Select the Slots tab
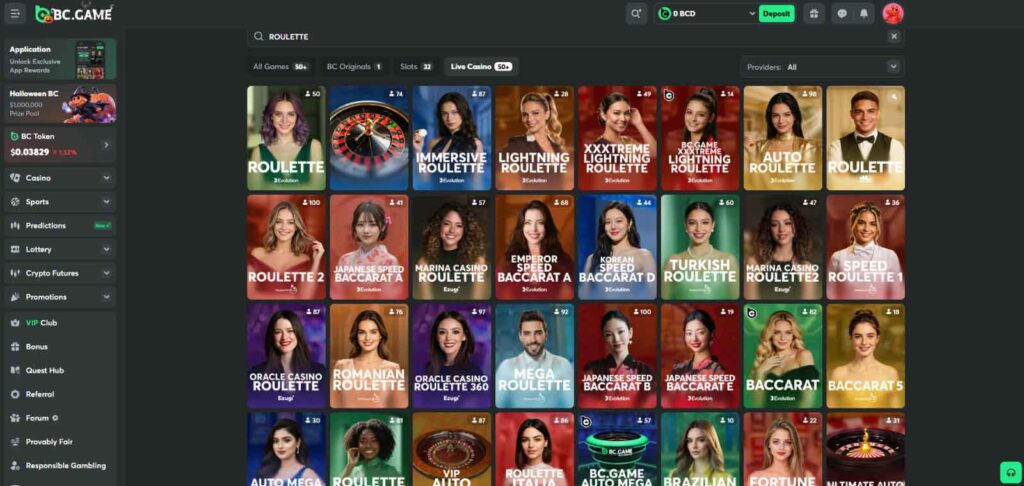Screen dimensions: 1024x486 pyautogui.click(x=416, y=67)
